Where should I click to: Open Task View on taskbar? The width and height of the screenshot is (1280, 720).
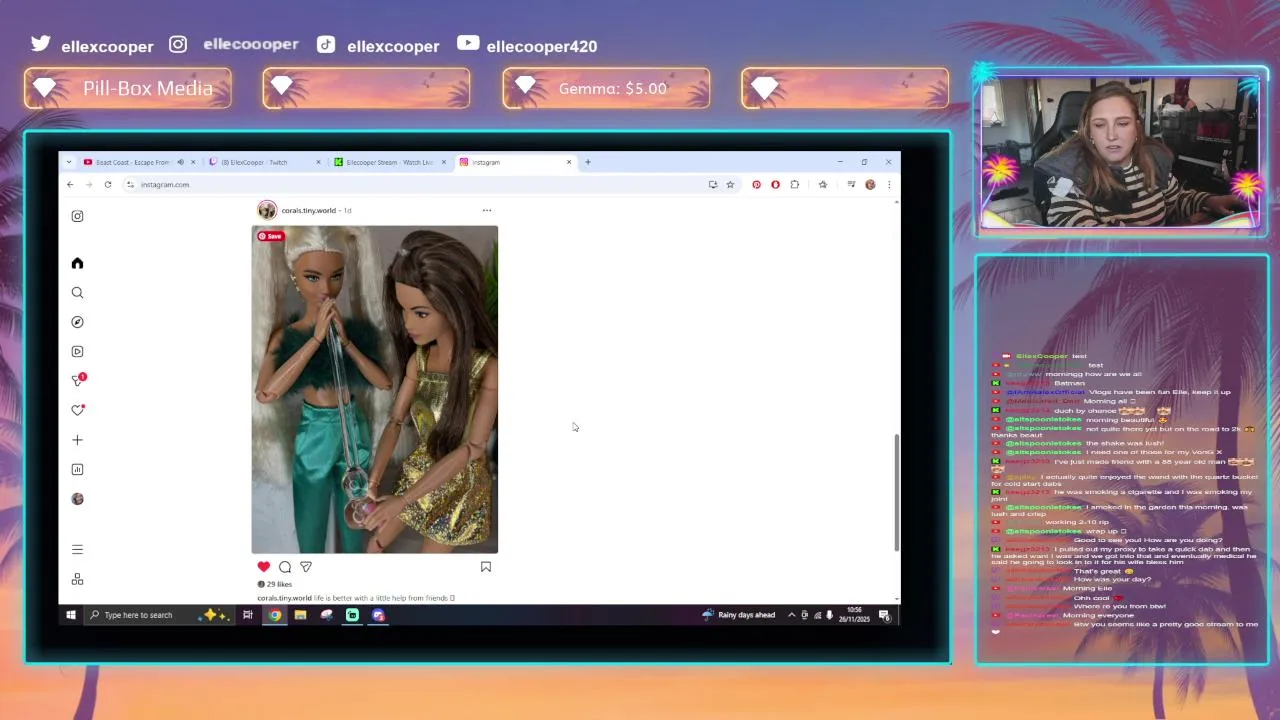[x=248, y=615]
